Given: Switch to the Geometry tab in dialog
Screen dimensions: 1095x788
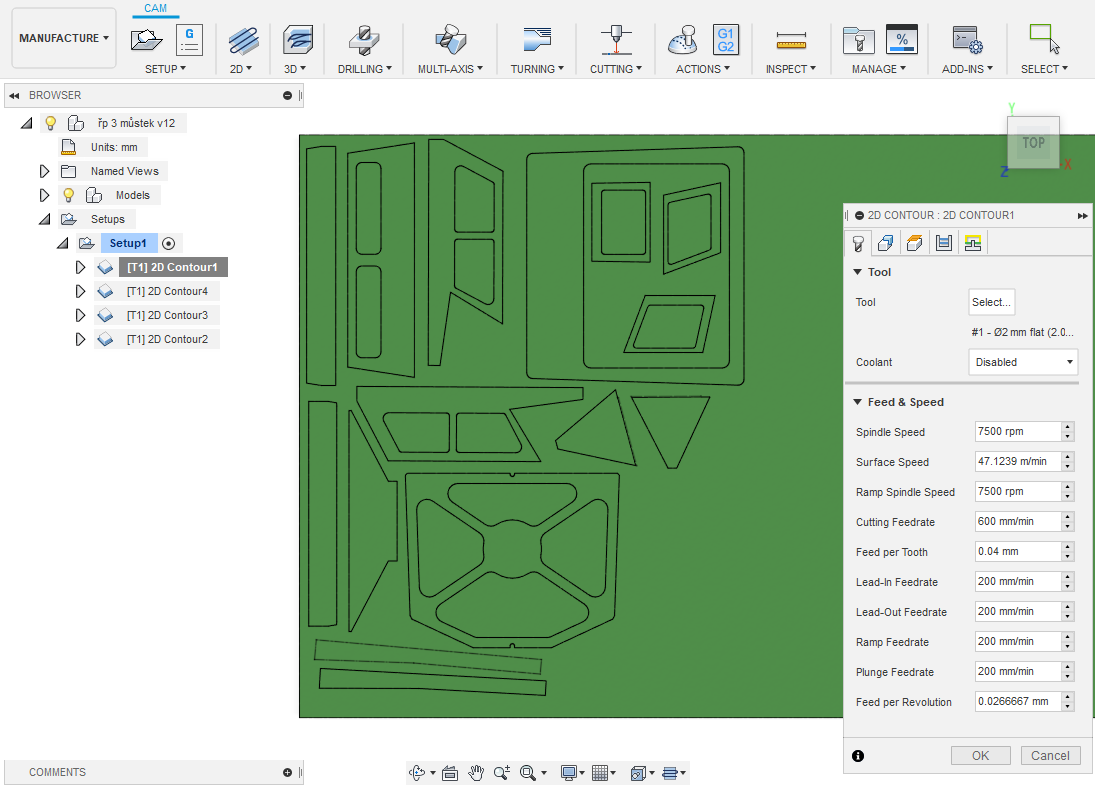Looking at the screenshot, I should coord(885,242).
